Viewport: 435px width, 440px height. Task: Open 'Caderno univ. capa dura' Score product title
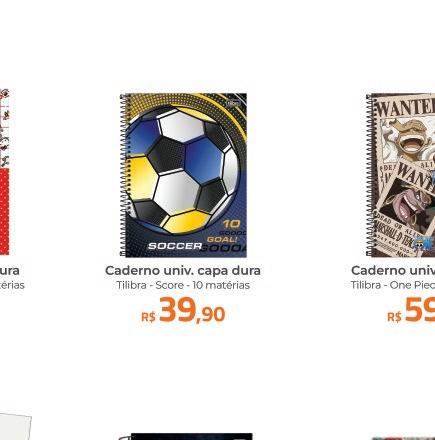tap(183, 271)
